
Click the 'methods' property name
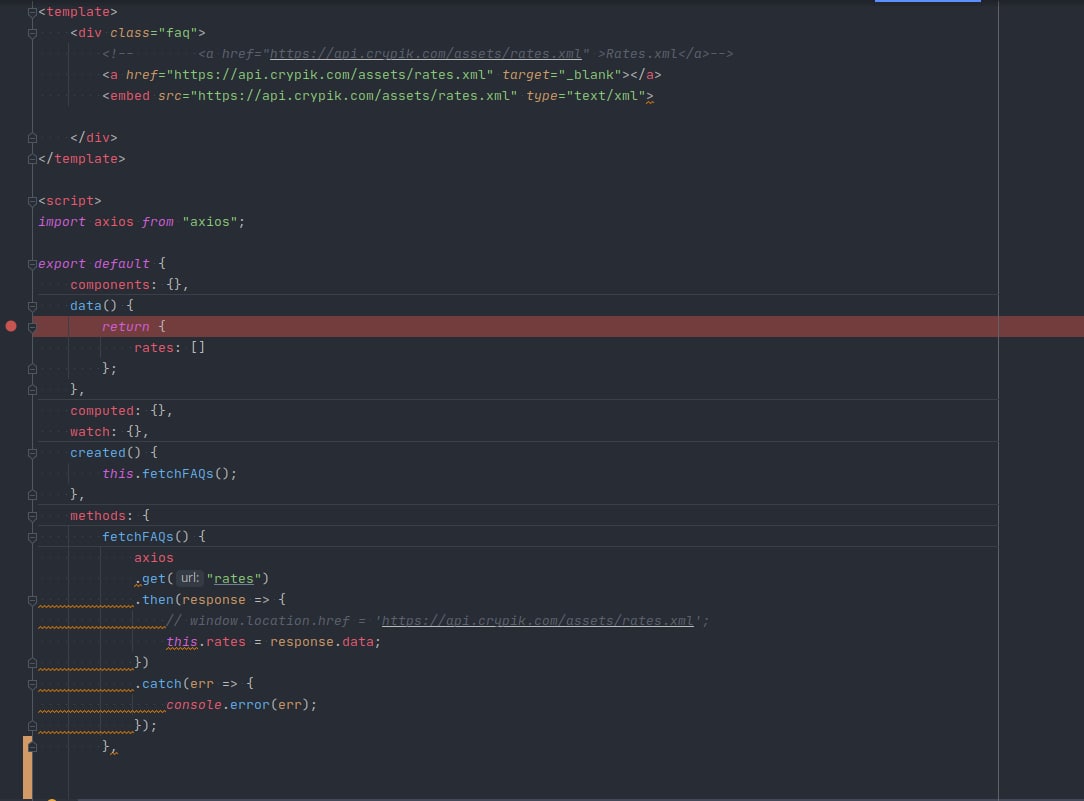97,516
